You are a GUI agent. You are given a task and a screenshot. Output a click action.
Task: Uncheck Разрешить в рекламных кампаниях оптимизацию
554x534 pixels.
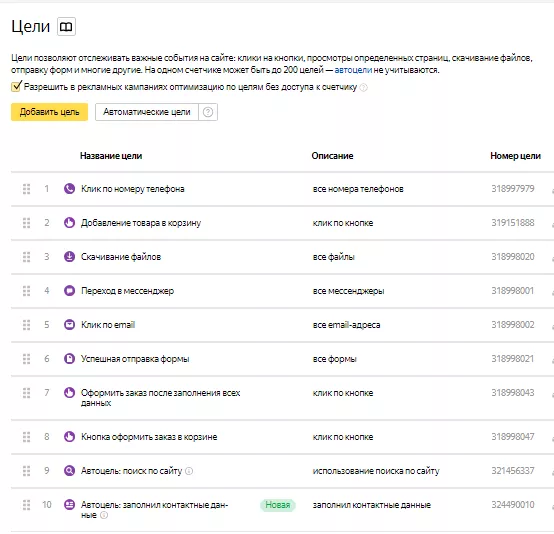point(16,86)
